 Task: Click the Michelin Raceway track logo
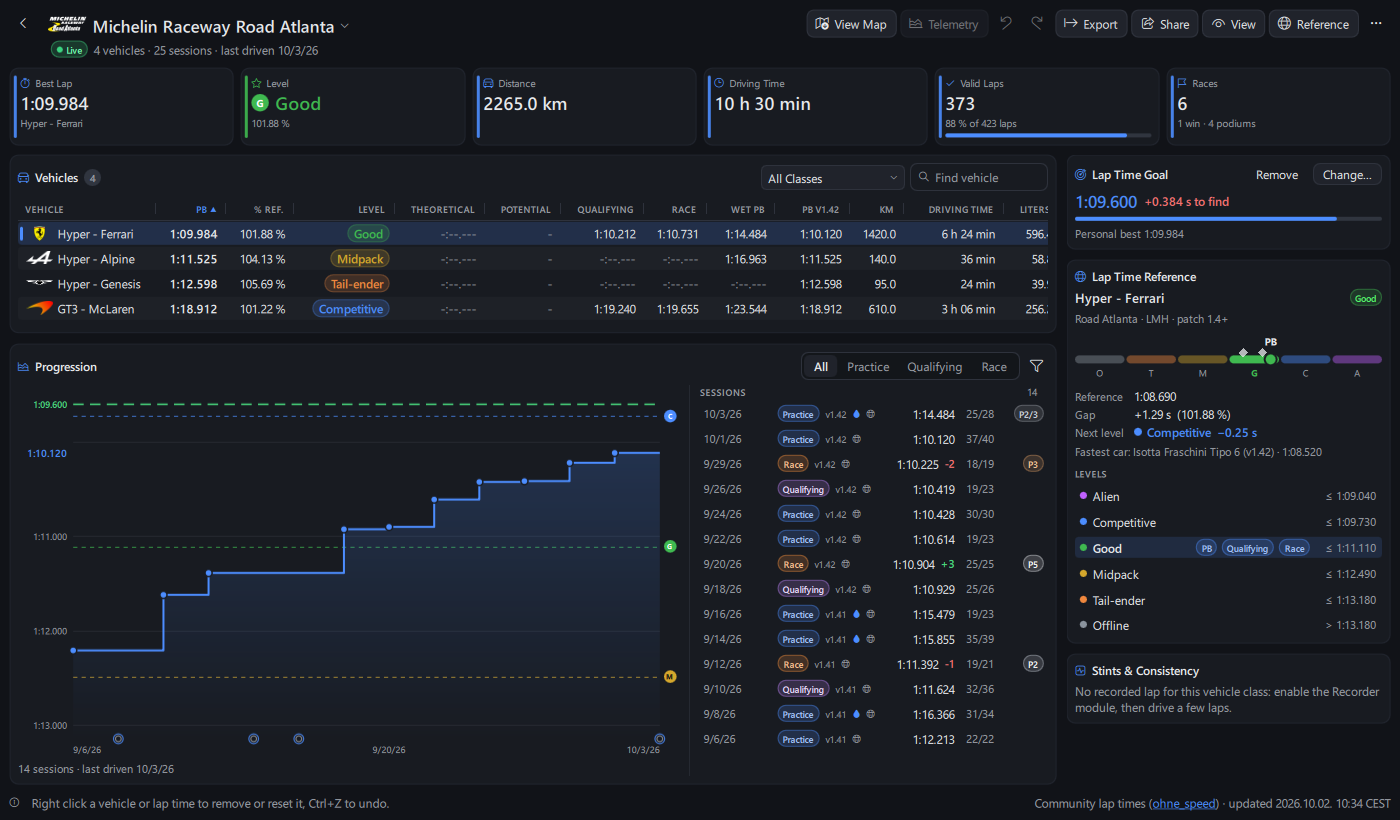pos(68,25)
